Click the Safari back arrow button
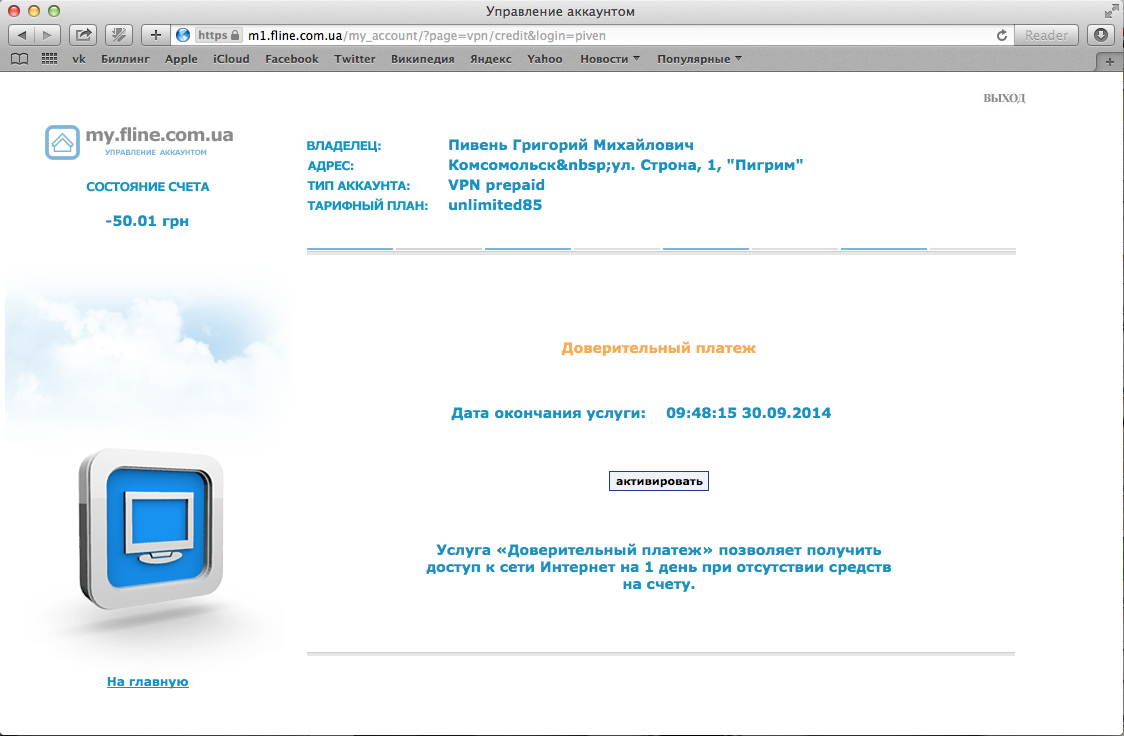1124x736 pixels. 22,35
